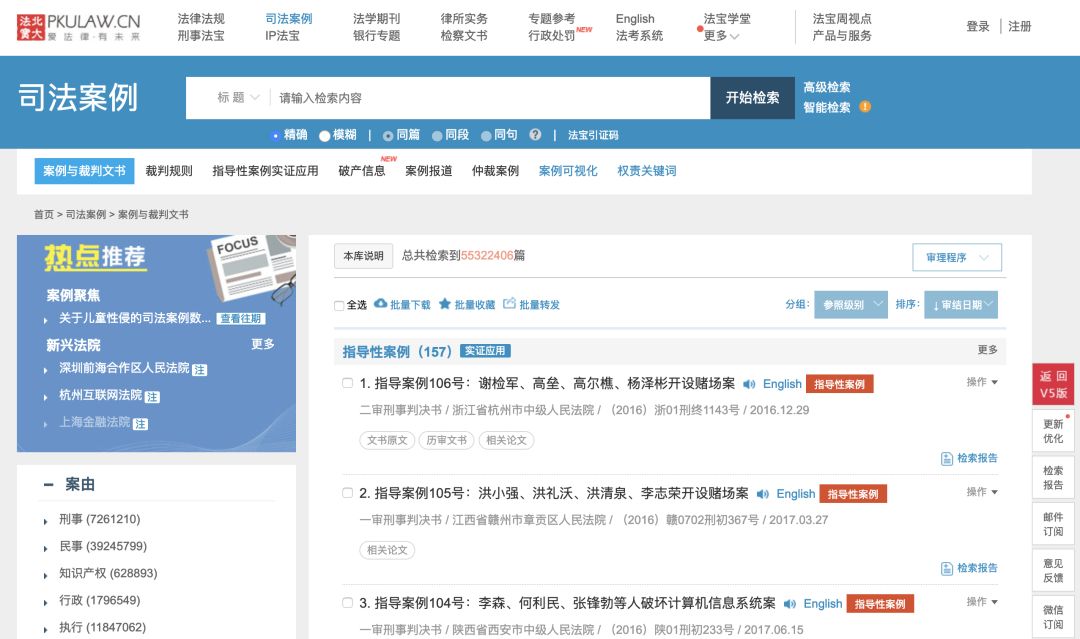Click the 批量下载 cloud download icon
Viewport: 1080px width, 639px height.
click(381, 304)
